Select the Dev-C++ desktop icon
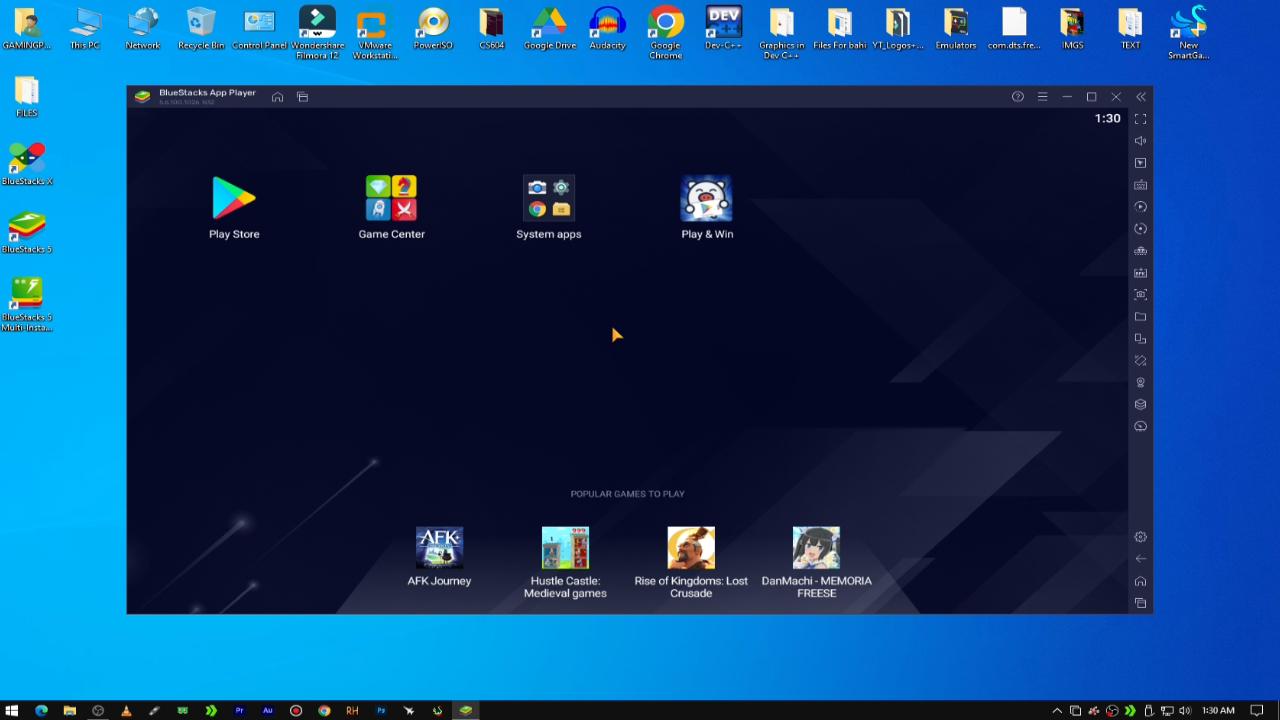The image size is (1280, 720). pyautogui.click(x=723, y=28)
